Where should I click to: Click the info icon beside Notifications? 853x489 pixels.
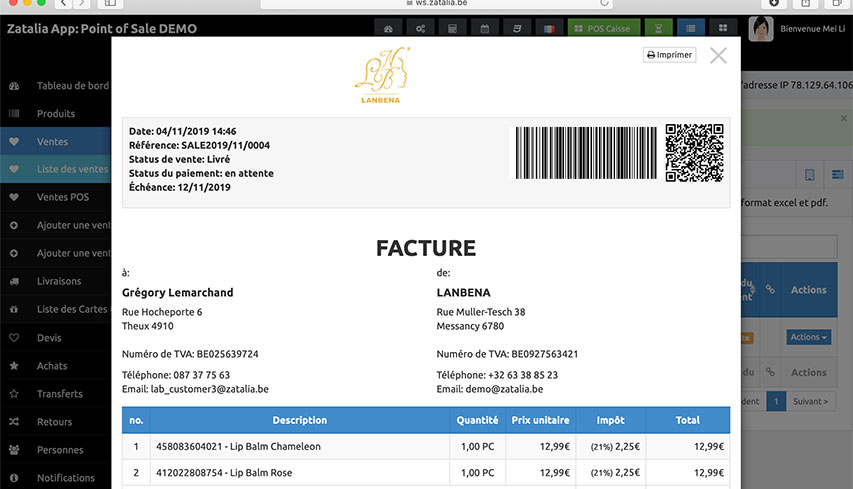click(14, 478)
